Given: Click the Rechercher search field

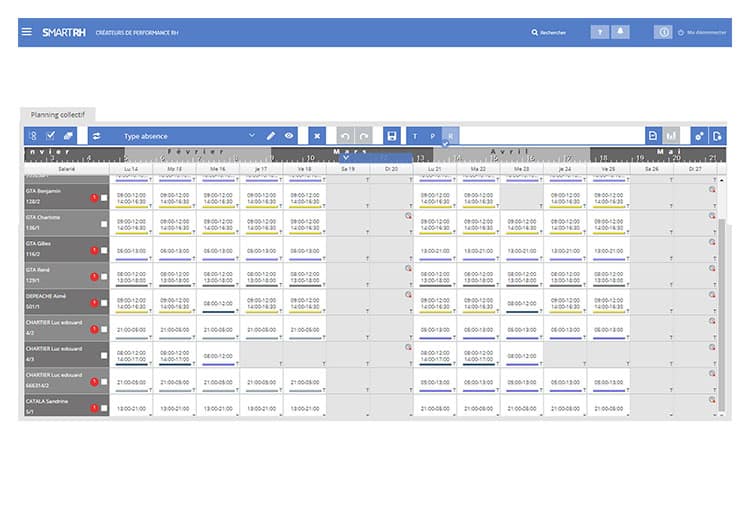Looking at the screenshot, I should point(550,32).
